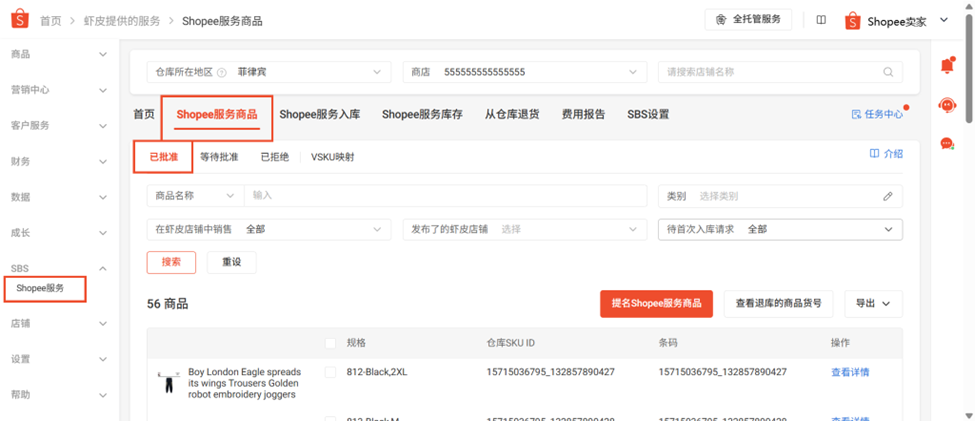Open Shopee服务 in the sidebar

pyautogui.click(x=40, y=288)
